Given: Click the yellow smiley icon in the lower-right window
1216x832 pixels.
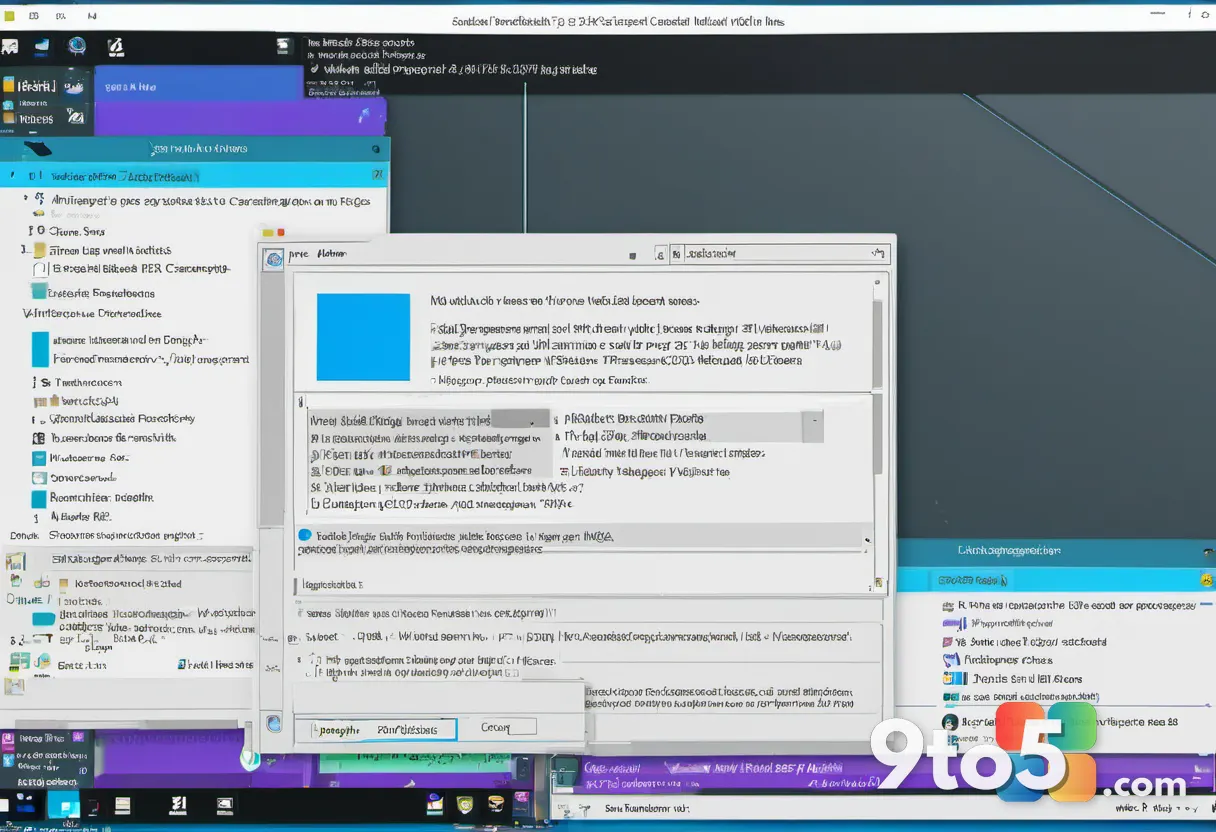Looking at the screenshot, I should pos(1207,580).
